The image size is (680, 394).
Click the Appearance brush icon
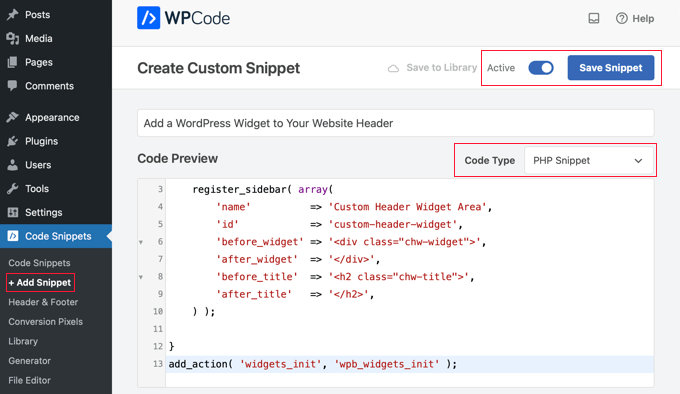click(13, 117)
